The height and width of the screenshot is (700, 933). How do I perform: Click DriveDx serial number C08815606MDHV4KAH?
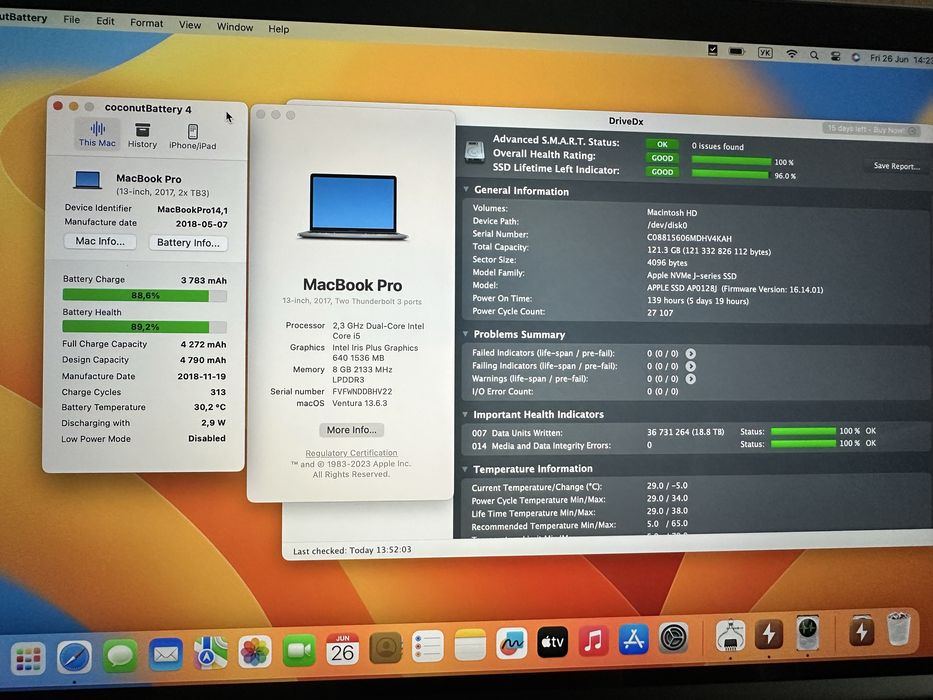[x=689, y=238]
